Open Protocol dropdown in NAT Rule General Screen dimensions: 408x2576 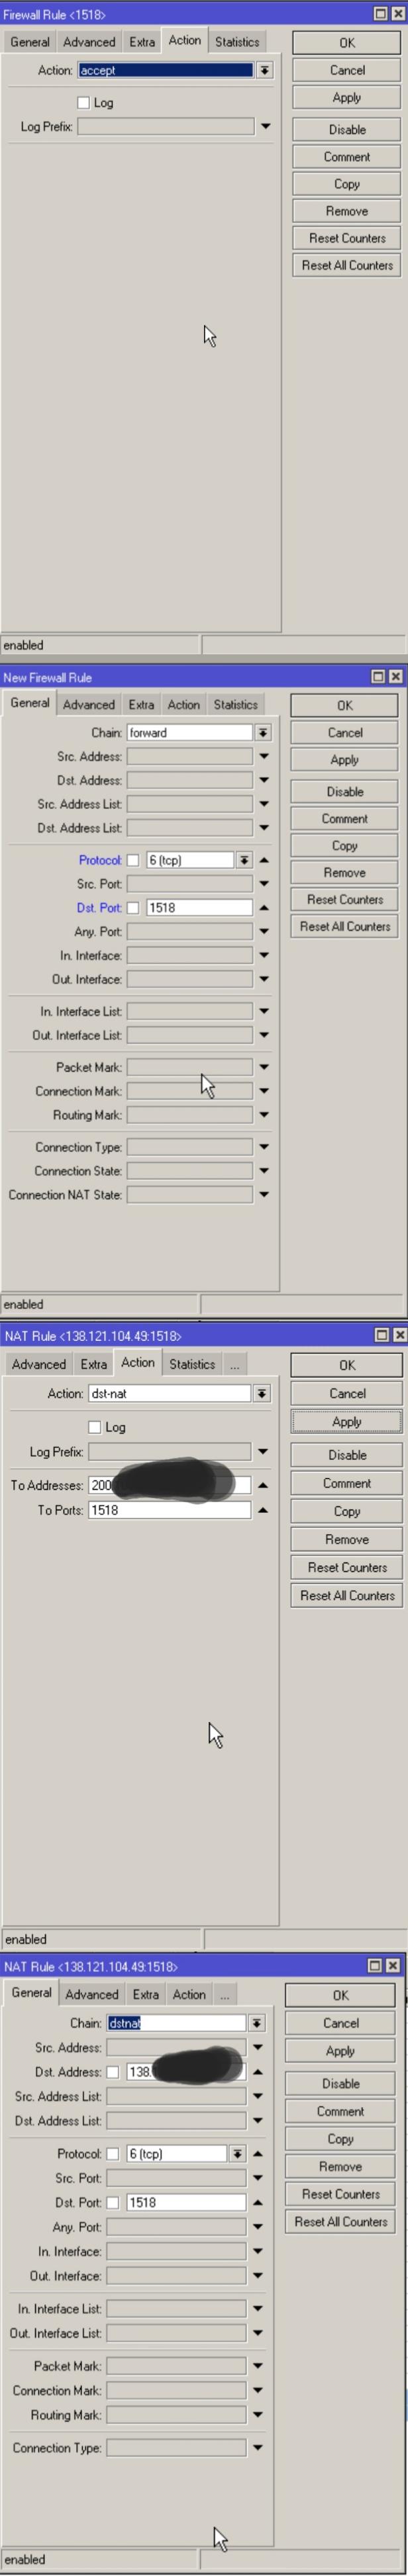(238, 2154)
